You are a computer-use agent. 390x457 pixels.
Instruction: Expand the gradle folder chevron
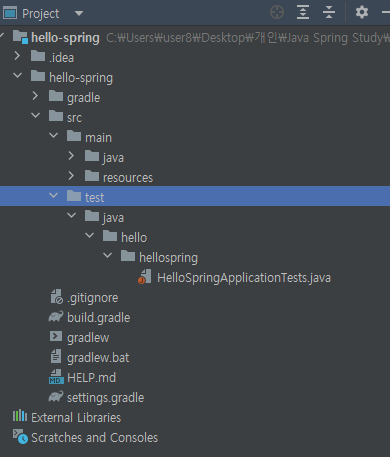[35, 96]
